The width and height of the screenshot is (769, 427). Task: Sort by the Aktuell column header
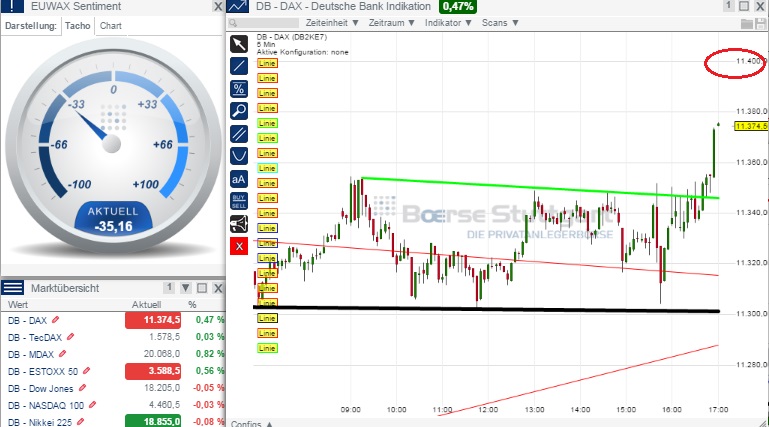(146, 304)
